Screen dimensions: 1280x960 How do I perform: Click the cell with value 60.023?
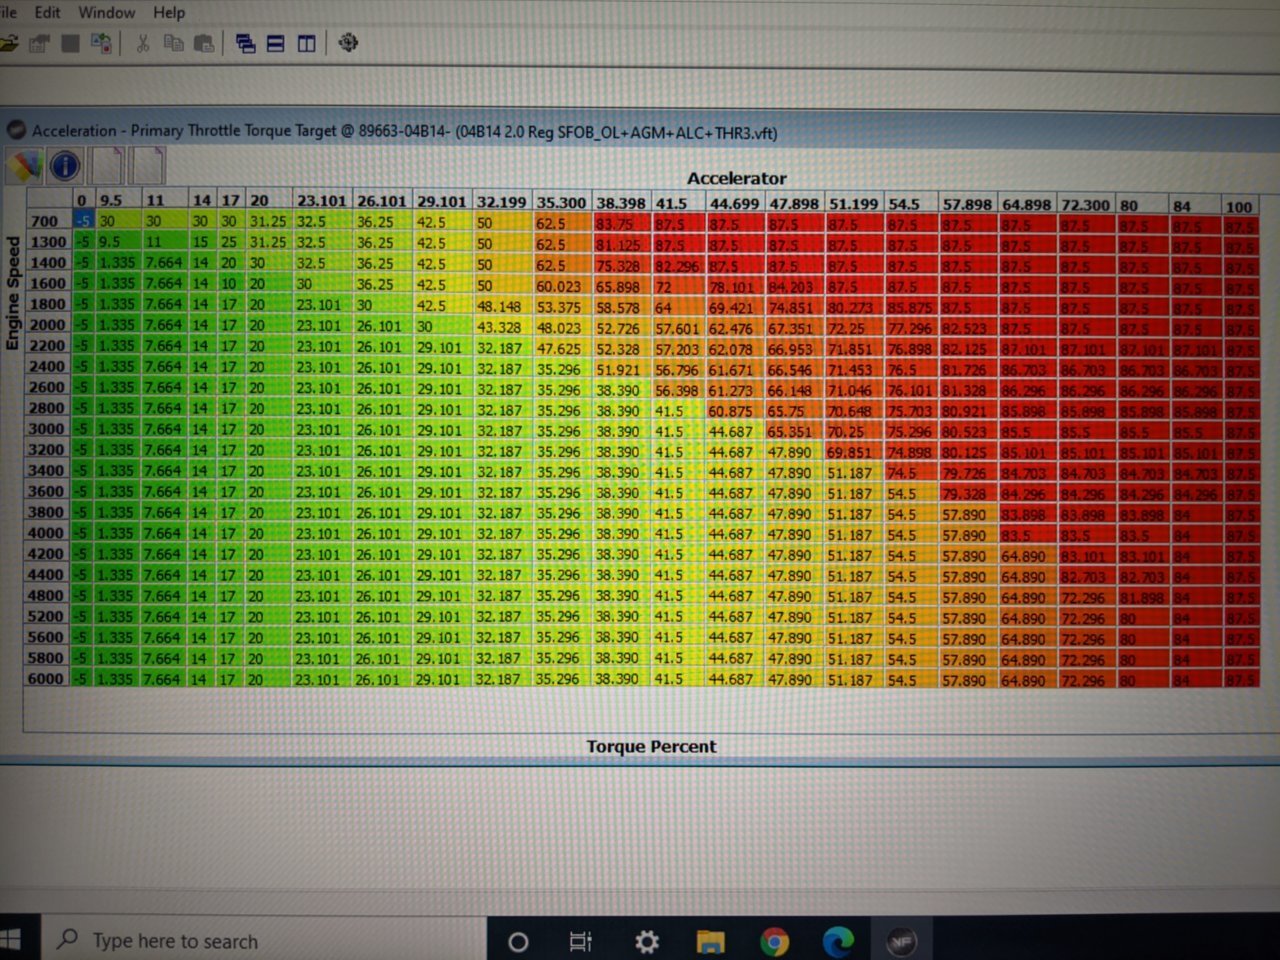pyautogui.click(x=561, y=286)
